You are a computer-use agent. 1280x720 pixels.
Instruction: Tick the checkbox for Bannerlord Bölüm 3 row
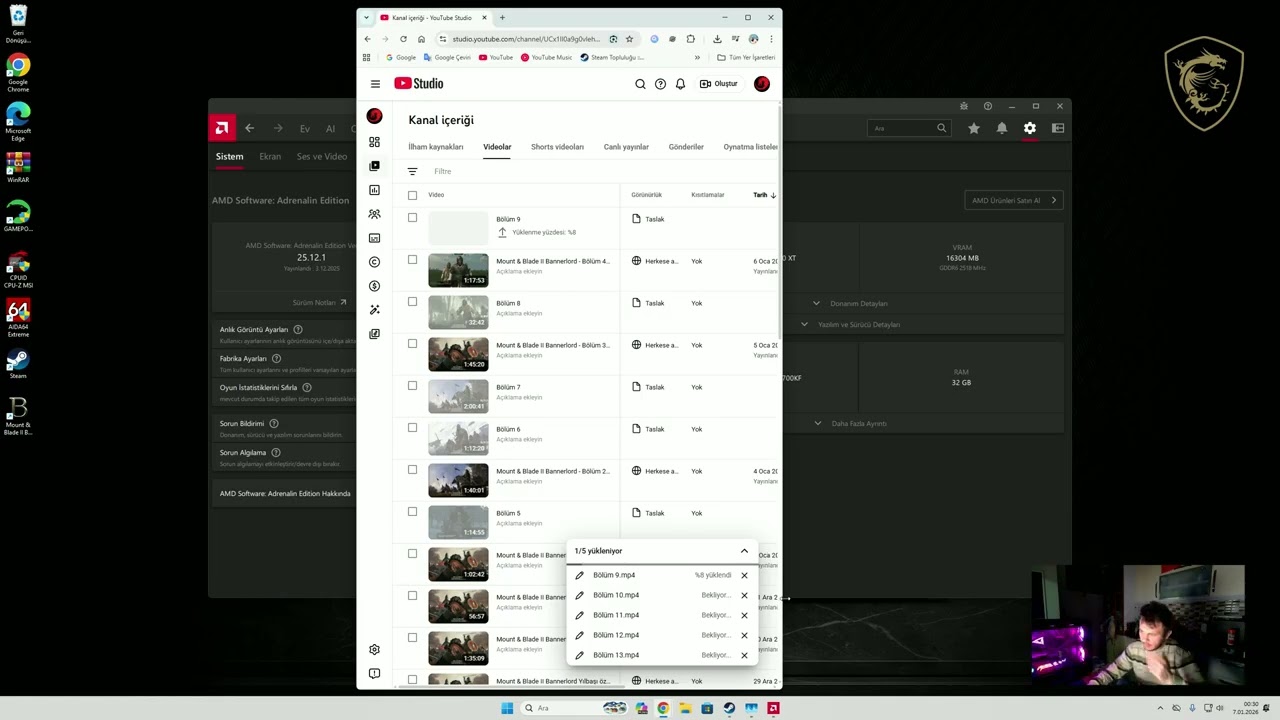tap(412, 344)
